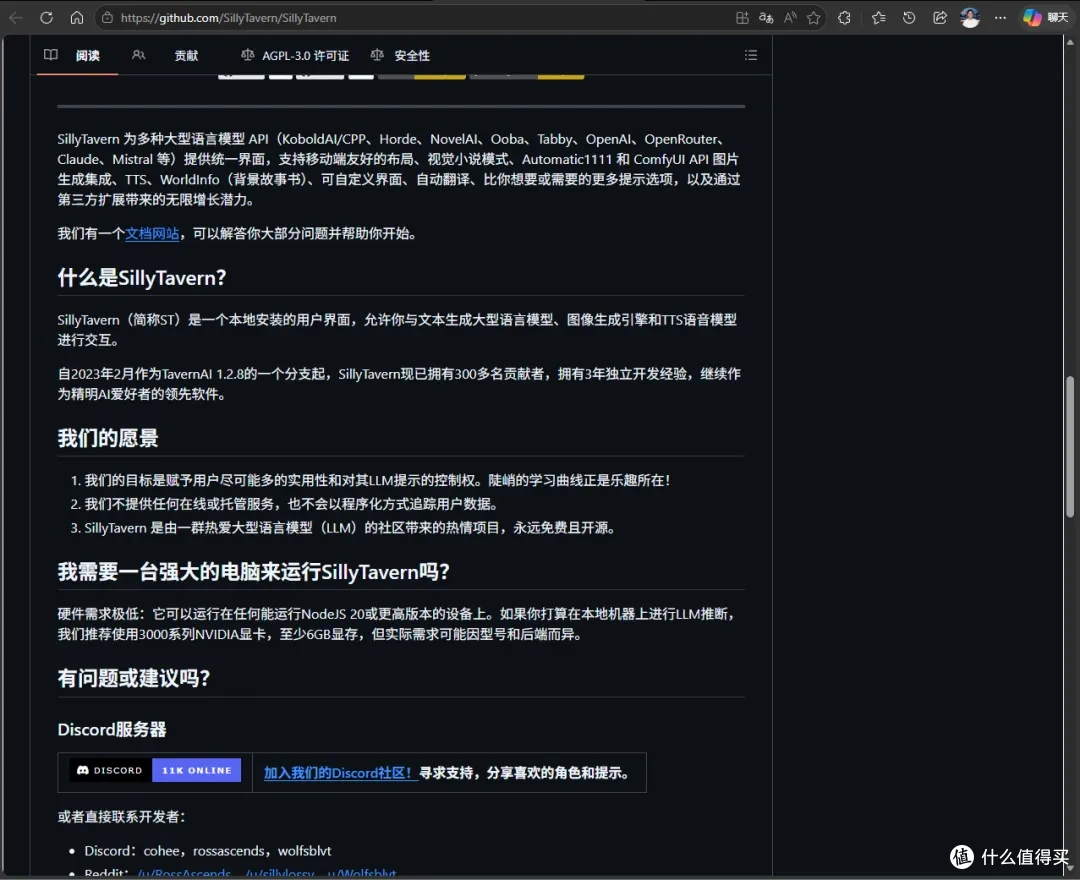Open the user profile avatar

[970, 18]
